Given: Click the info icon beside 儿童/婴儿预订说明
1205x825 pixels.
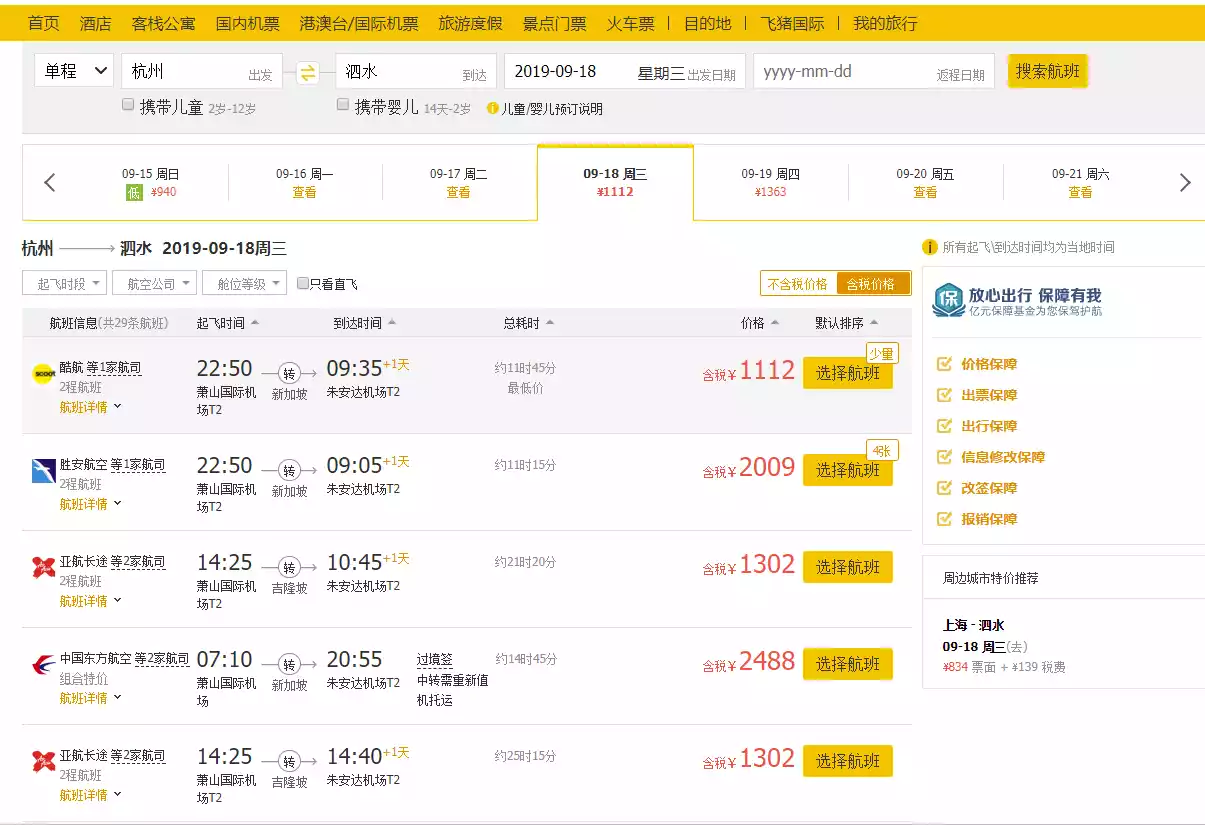Looking at the screenshot, I should pos(492,108).
